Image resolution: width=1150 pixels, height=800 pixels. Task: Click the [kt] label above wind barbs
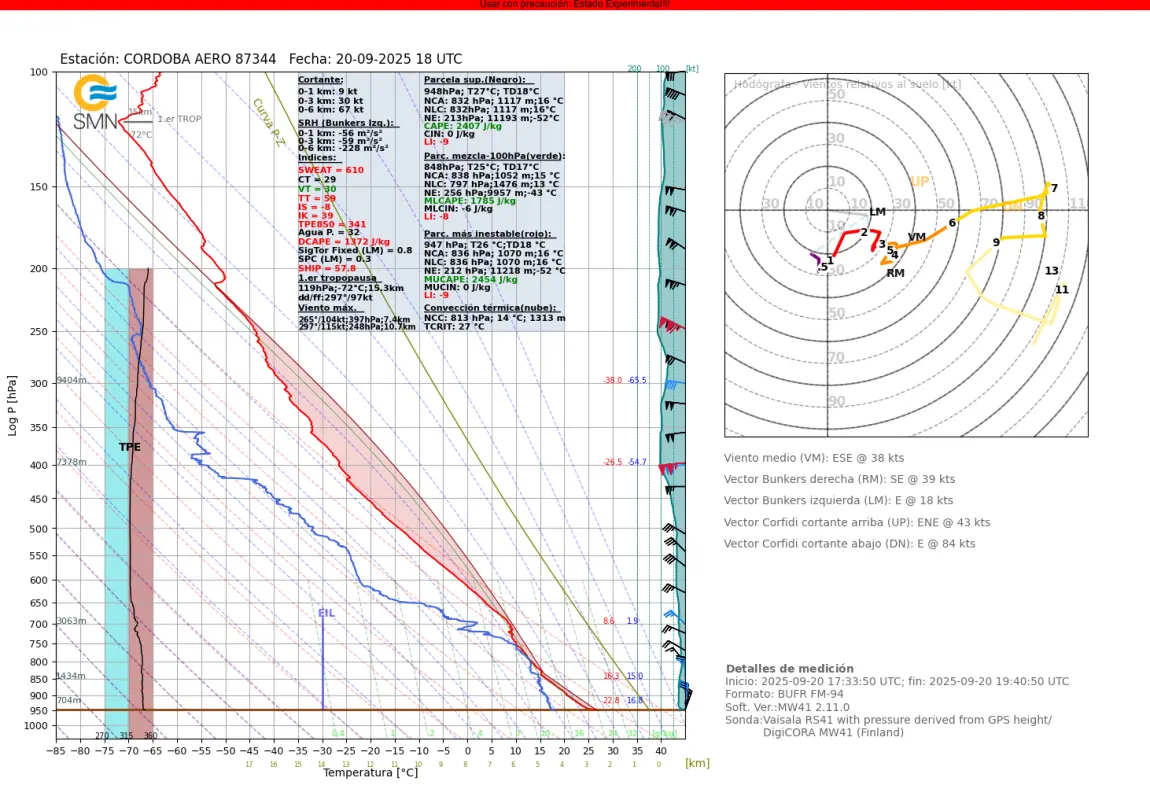tap(692, 68)
